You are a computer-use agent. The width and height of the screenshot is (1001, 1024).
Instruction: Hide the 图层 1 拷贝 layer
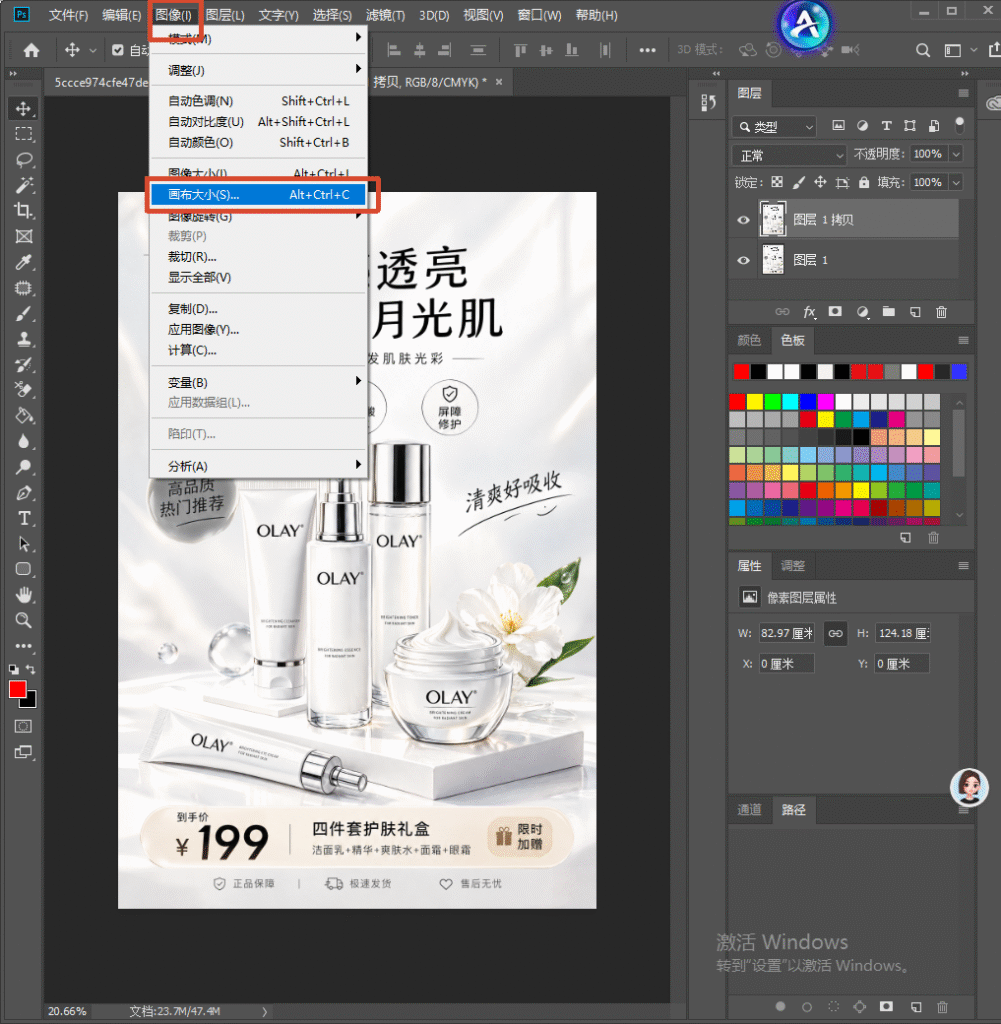click(x=743, y=220)
